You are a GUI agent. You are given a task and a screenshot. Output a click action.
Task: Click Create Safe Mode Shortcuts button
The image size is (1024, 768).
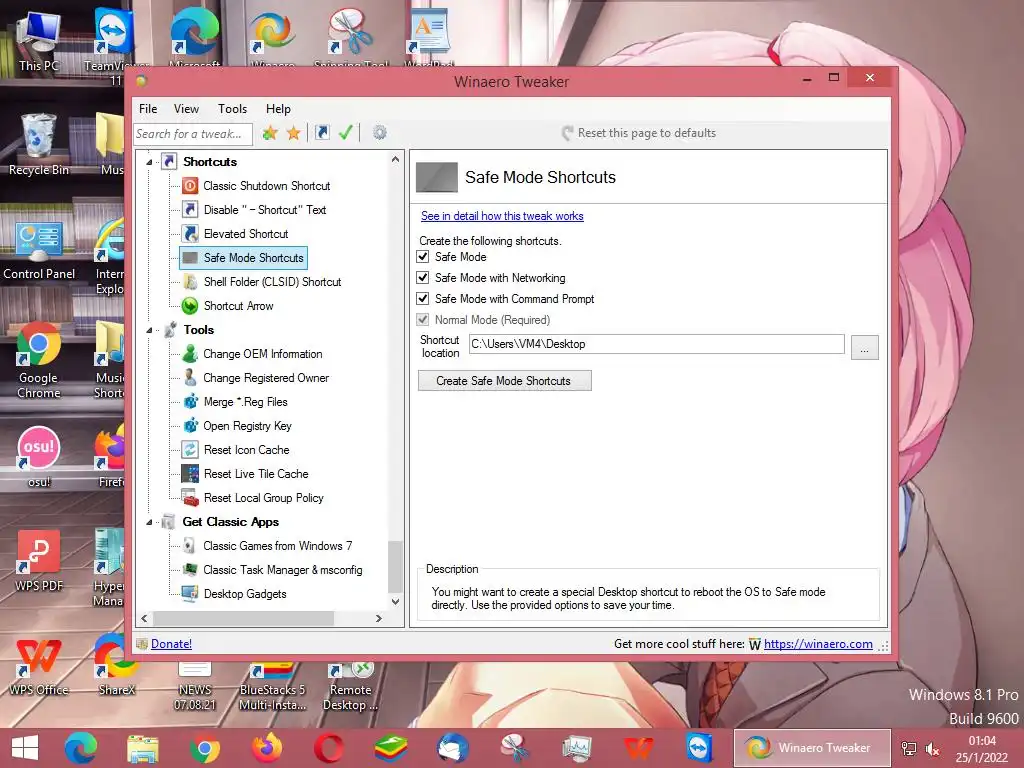(505, 381)
